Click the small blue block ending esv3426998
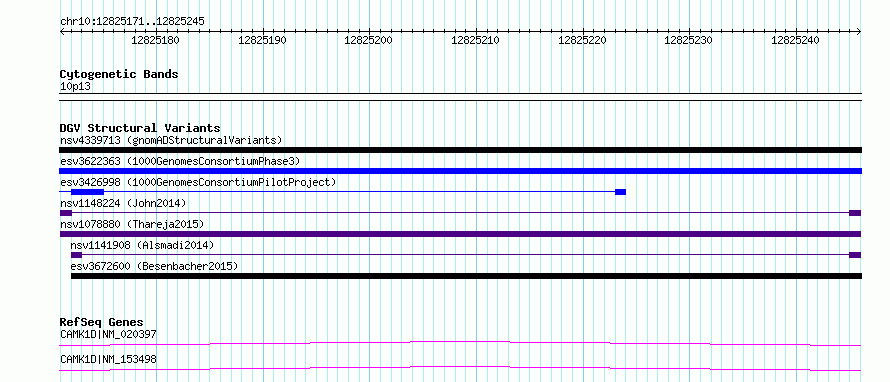The width and height of the screenshot is (890, 382). 620,192
